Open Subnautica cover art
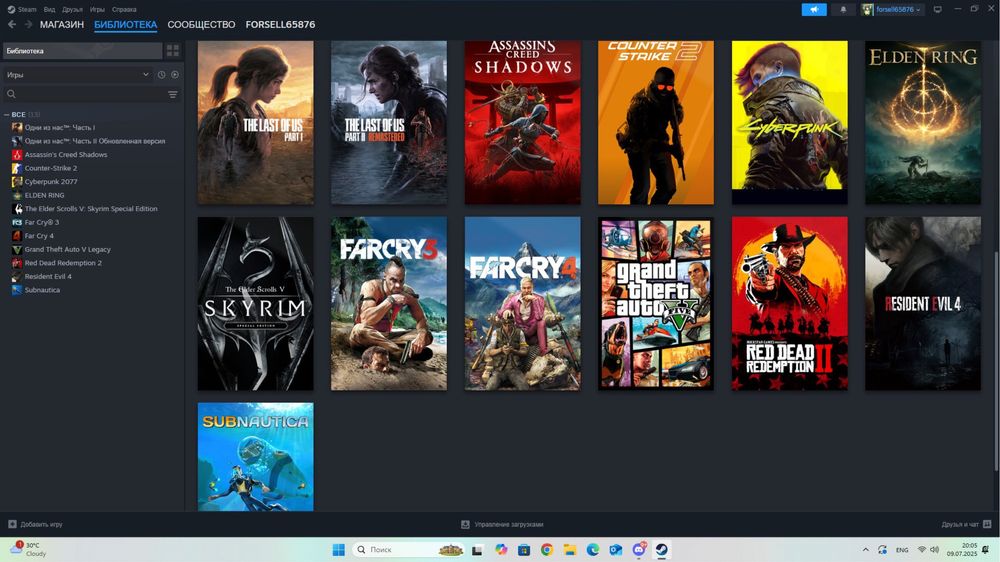Viewport: 1000px width, 562px height. point(255,457)
